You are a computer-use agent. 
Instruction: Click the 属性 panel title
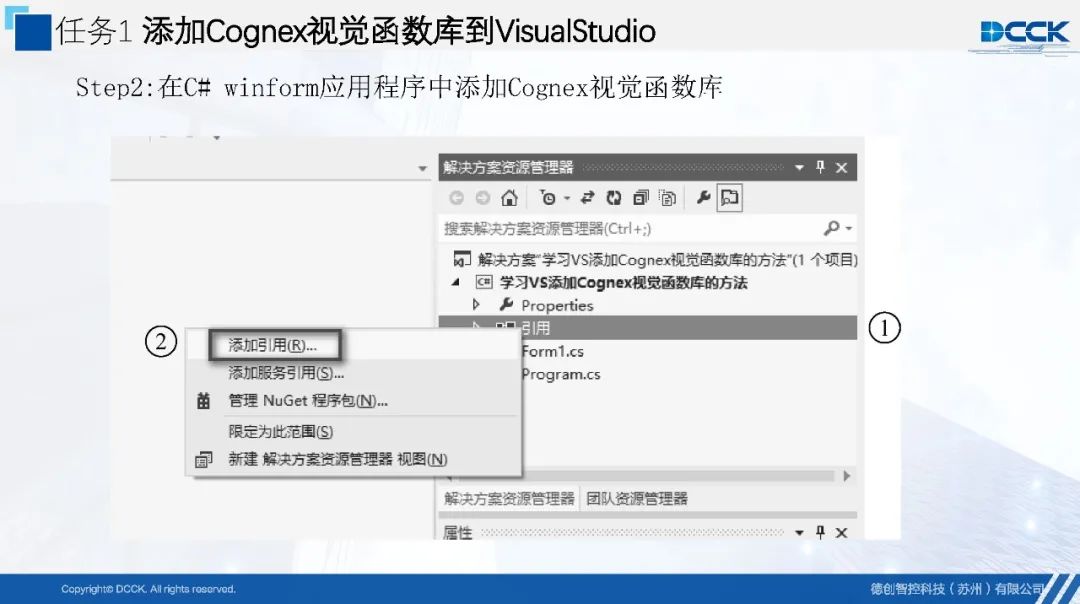coord(457,532)
